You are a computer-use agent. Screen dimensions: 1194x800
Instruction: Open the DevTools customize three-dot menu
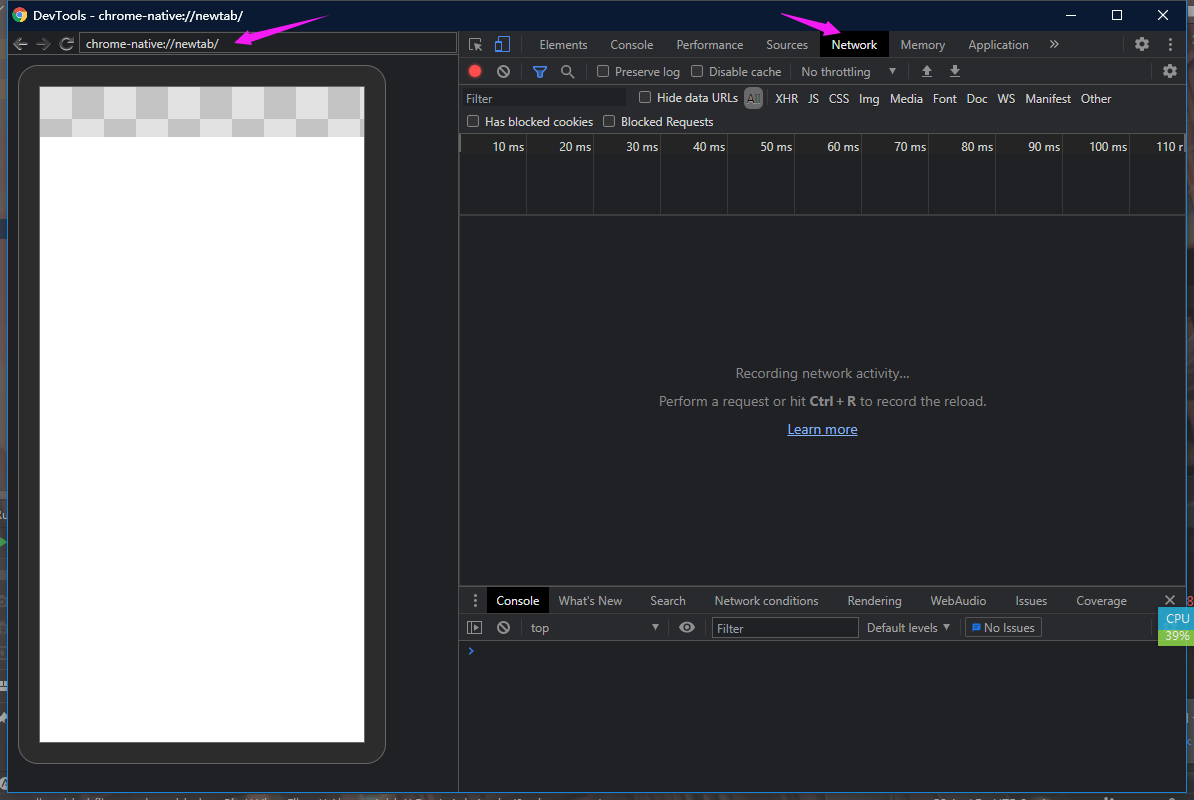[1170, 44]
